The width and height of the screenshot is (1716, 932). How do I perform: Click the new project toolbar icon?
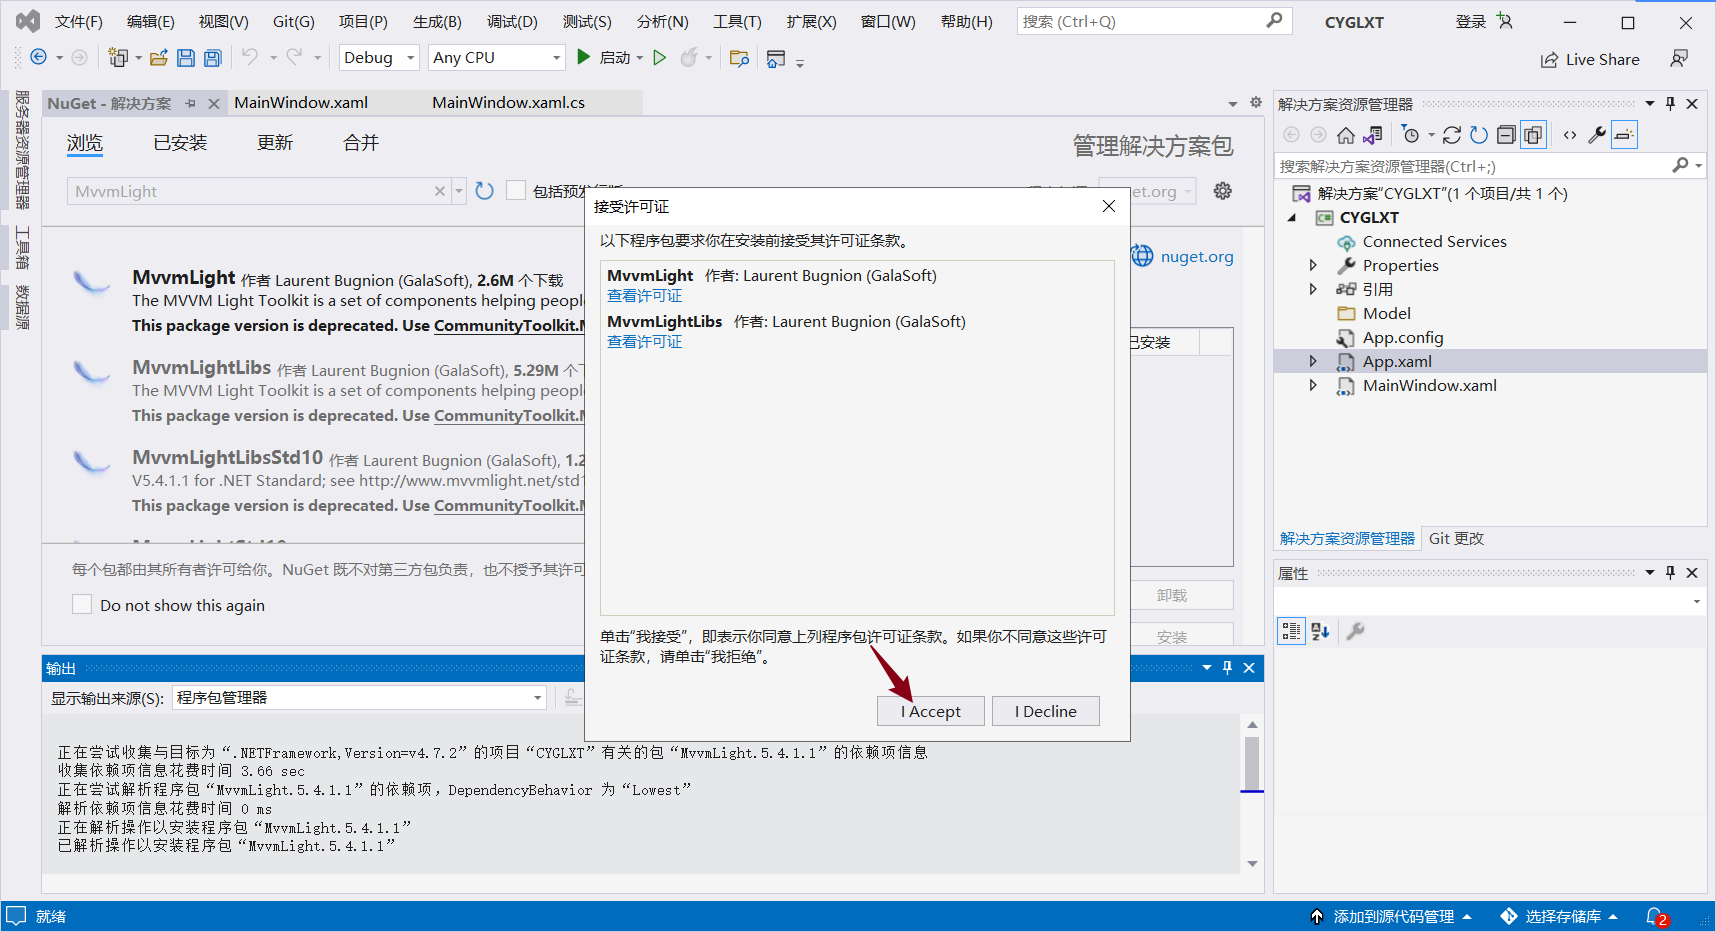(x=118, y=58)
